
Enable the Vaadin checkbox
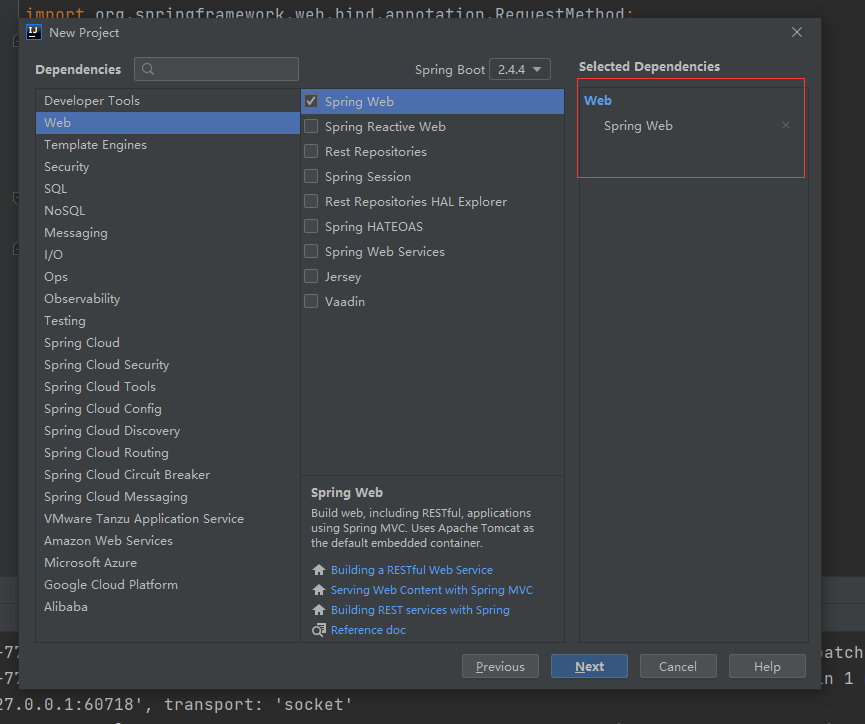pos(311,301)
